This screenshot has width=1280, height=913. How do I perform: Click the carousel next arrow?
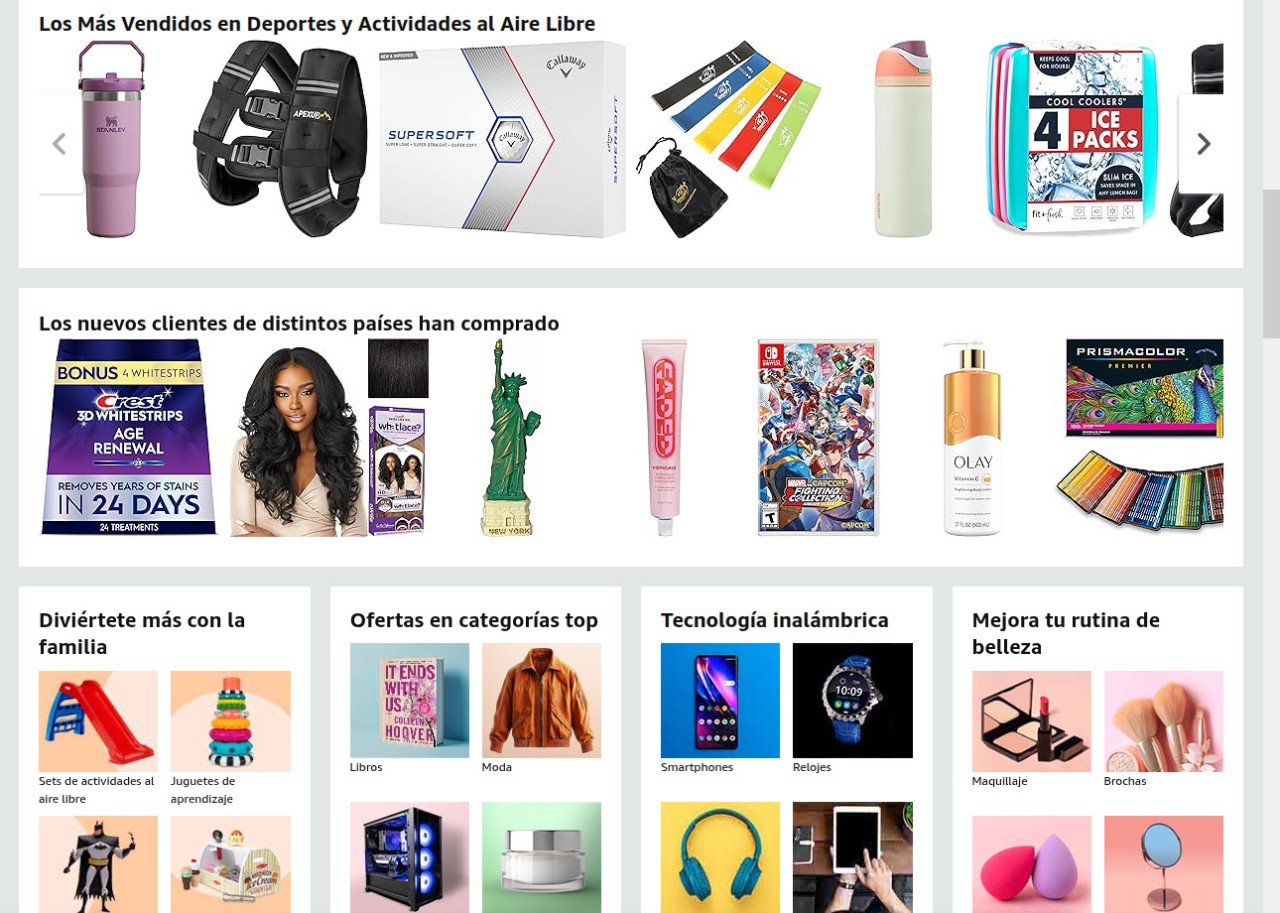[x=1203, y=144]
